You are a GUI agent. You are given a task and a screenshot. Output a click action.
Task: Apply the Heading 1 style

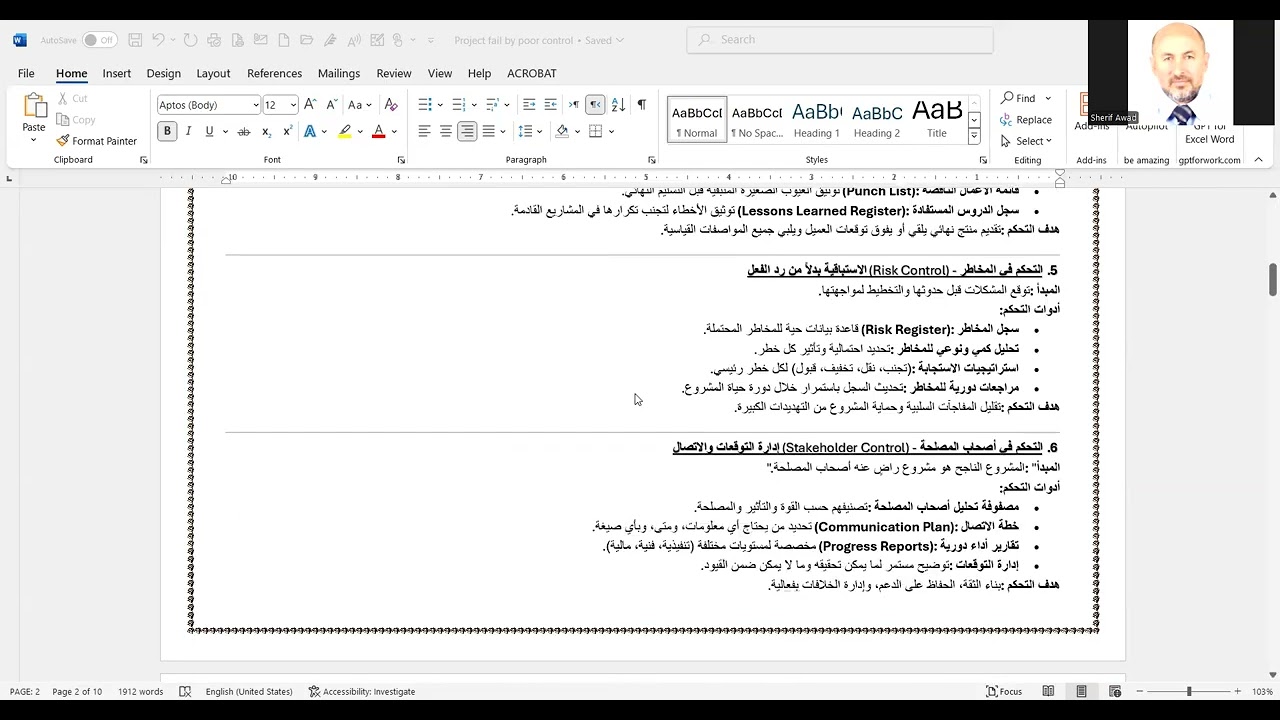(817, 120)
